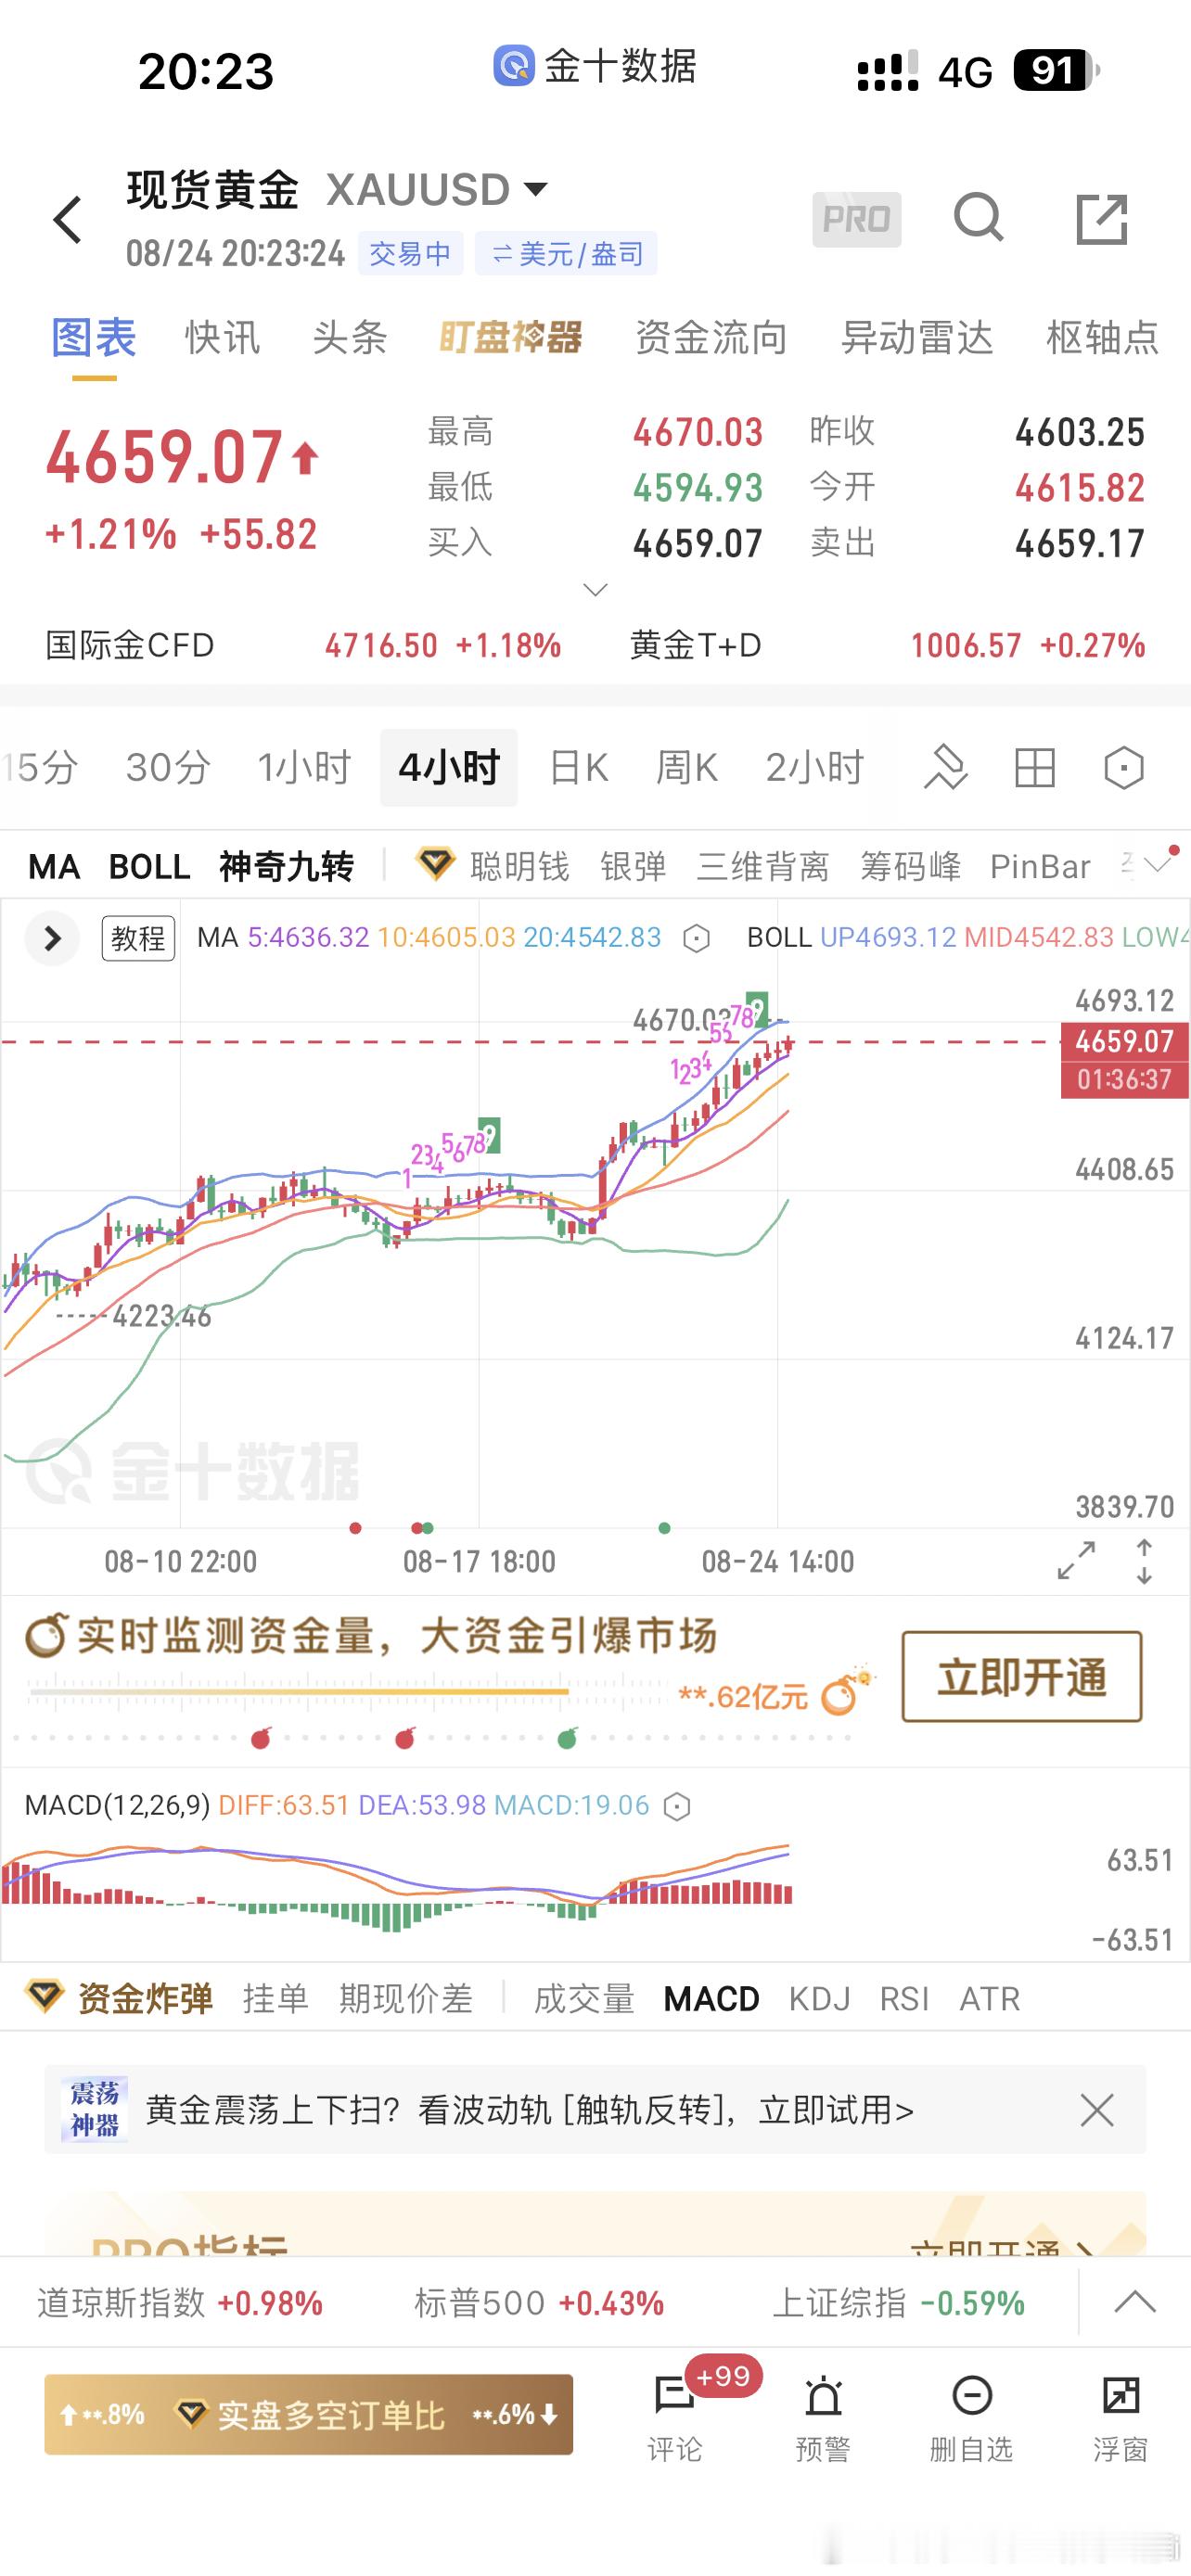Toggle the 银弹 indicator

[633, 866]
